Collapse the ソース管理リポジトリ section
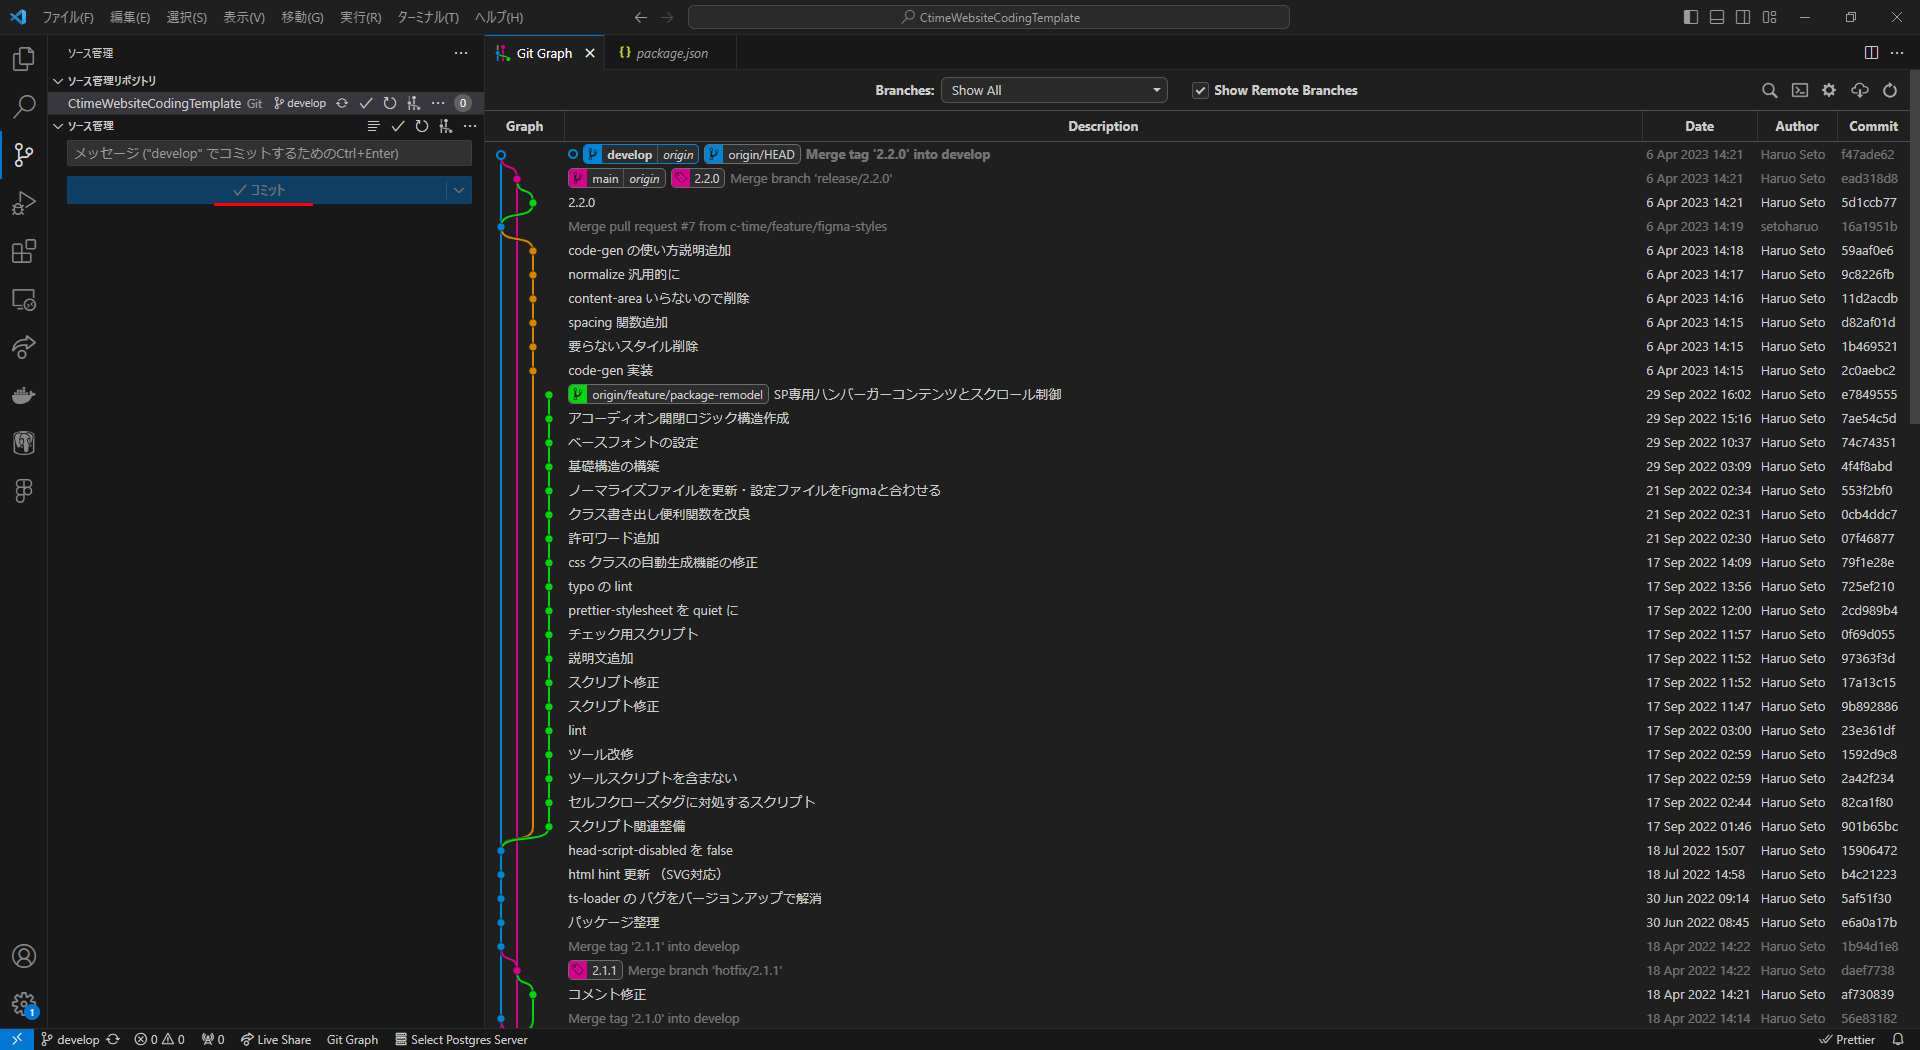Screen dimensions: 1920x1050 point(58,81)
